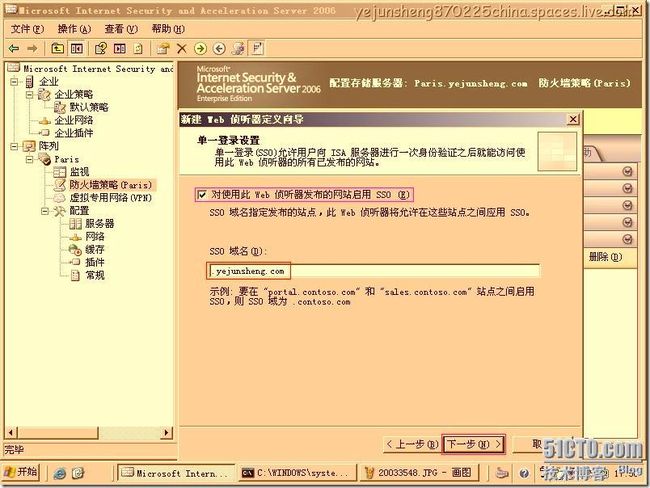Select the 常规 tree item
Image resolution: width=650 pixels, height=488 pixels.
pos(95,275)
